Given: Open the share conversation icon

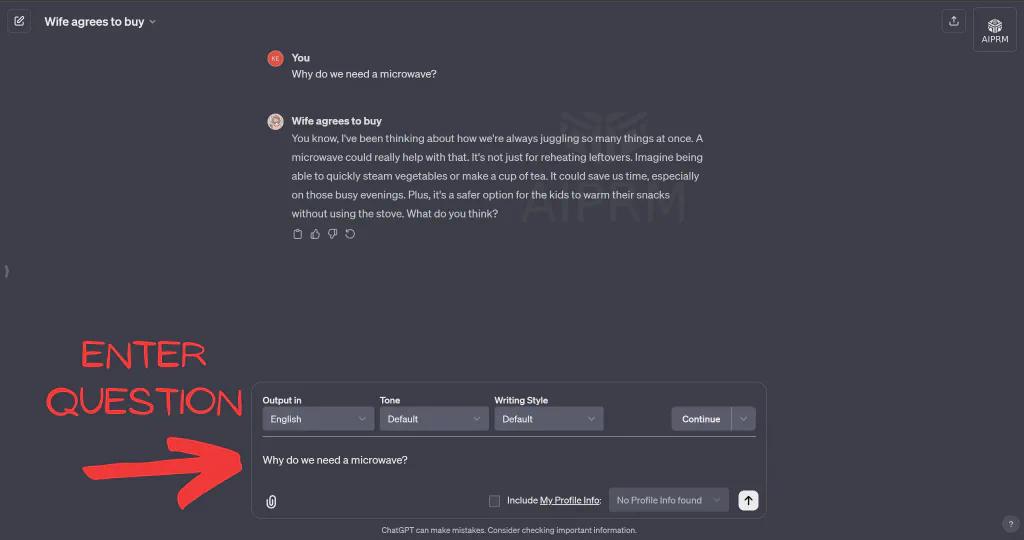Looking at the screenshot, I should pos(953,21).
